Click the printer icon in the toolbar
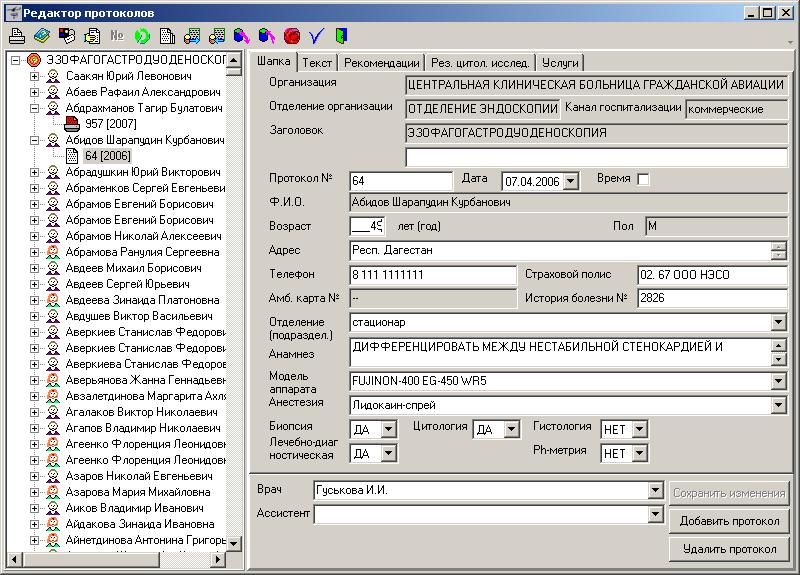Viewport: 800px width, 575px height. pos(17,36)
